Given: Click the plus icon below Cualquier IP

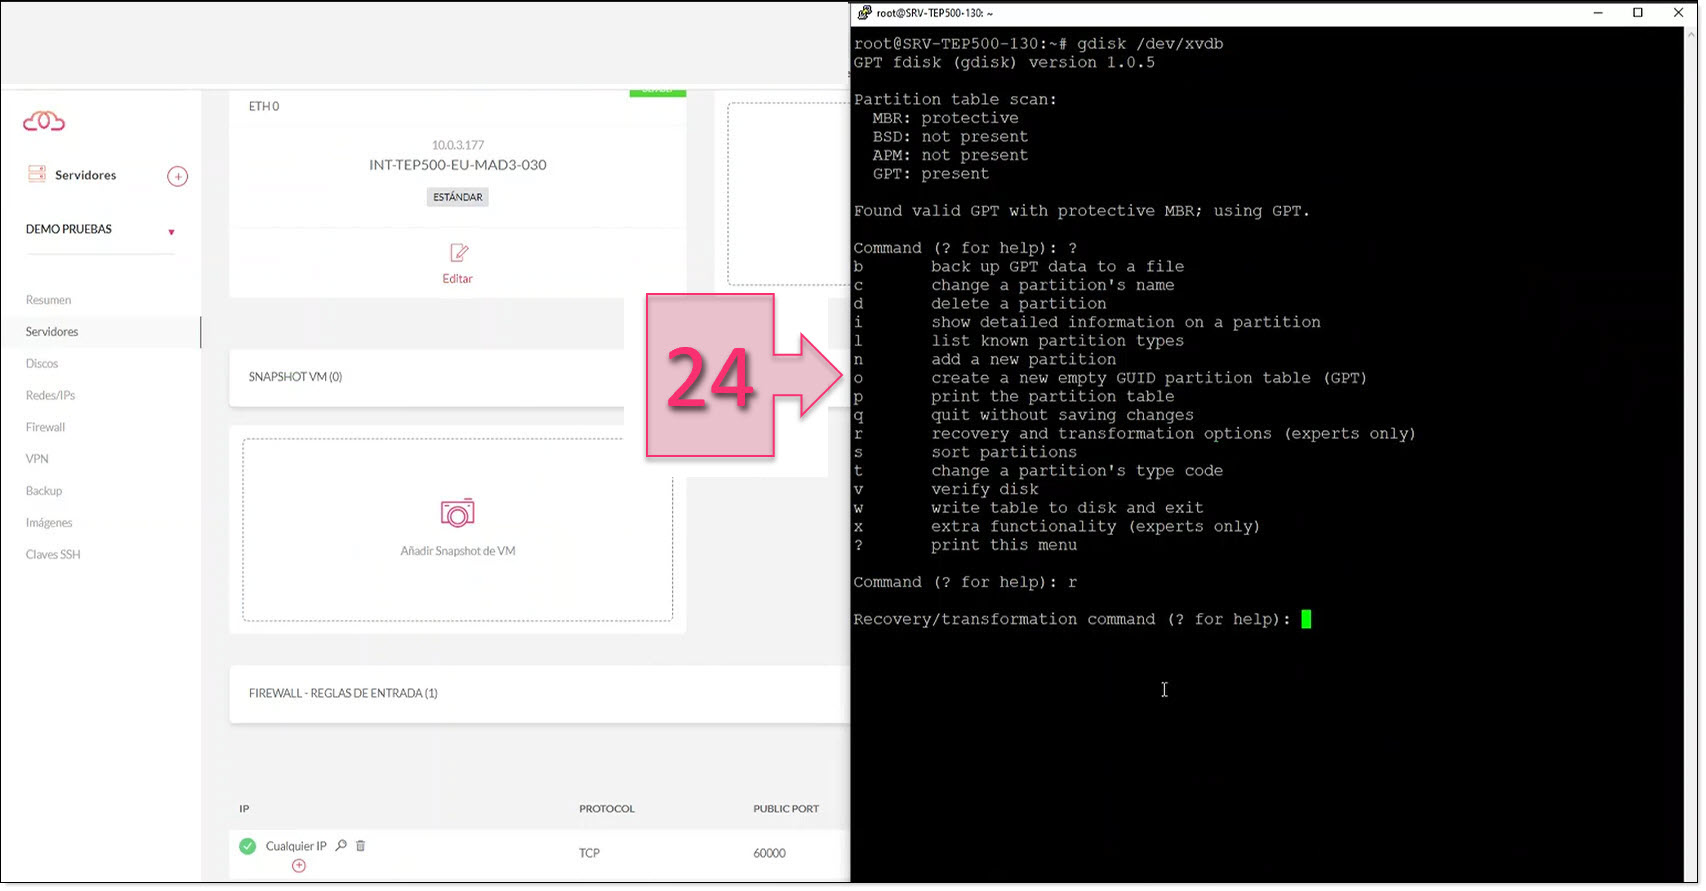Looking at the screenshot, I should (298, 866).
